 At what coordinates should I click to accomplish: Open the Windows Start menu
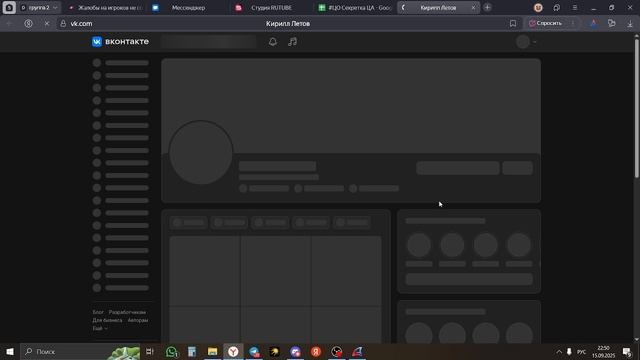tap(10, 351)
